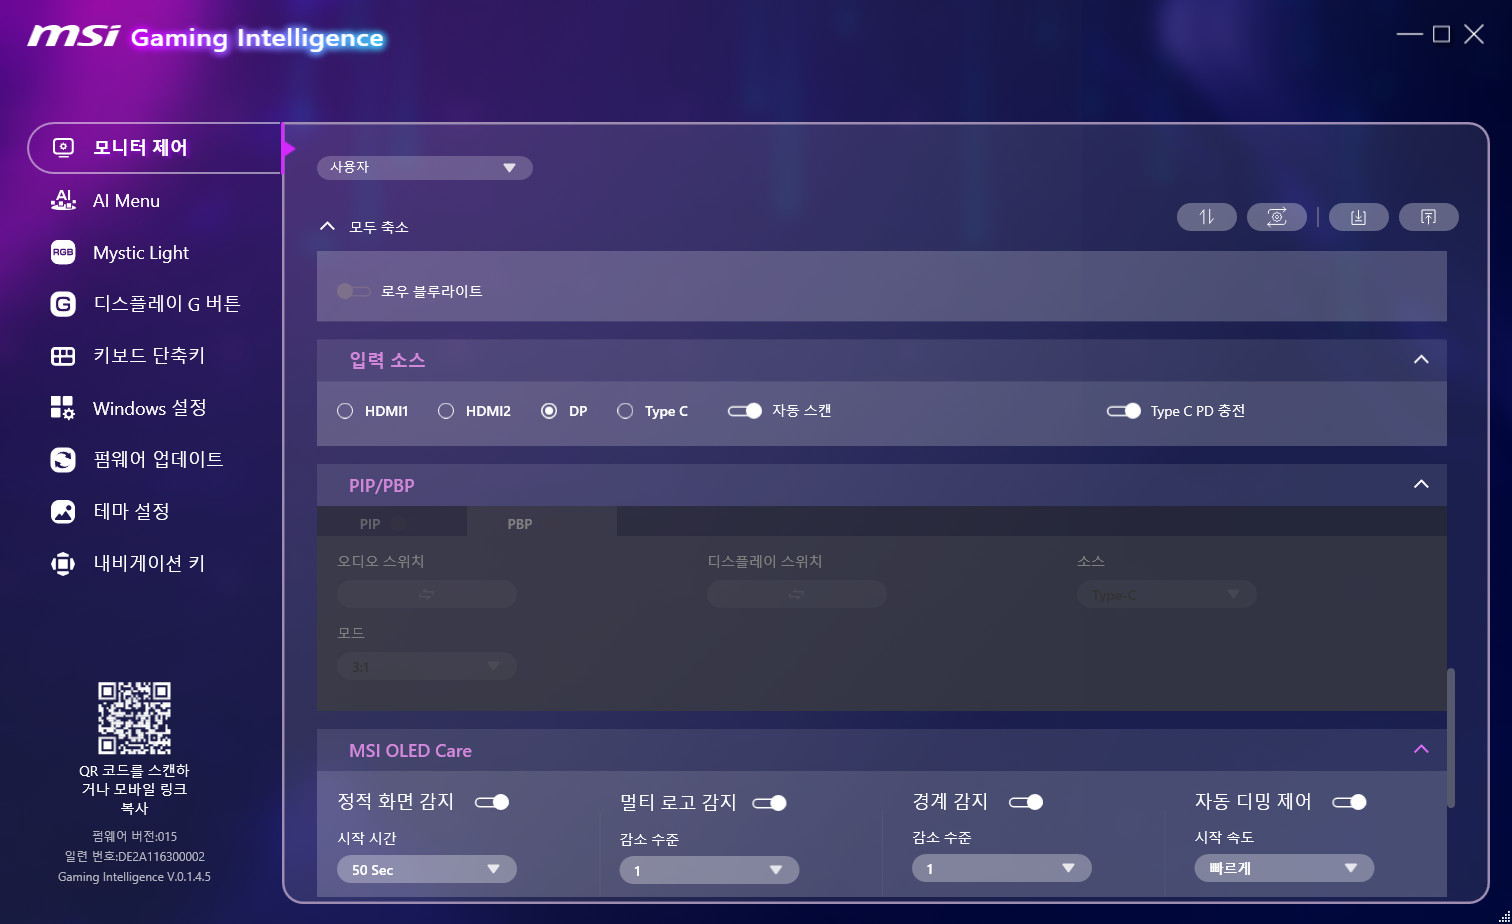The height and width of the screenshot is (924, 1512).
Task: Open the 모드 3:1 dropdown
Action: click(427, 666)
